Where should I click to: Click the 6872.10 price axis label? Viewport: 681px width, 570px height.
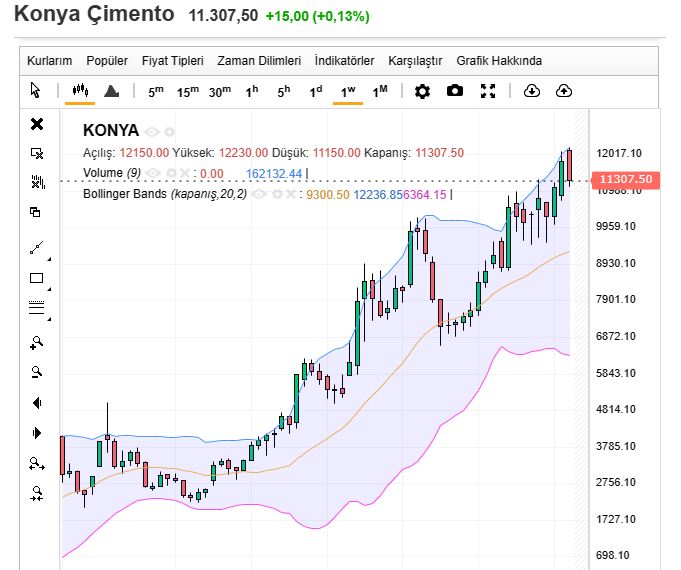[x=616, y=336]
